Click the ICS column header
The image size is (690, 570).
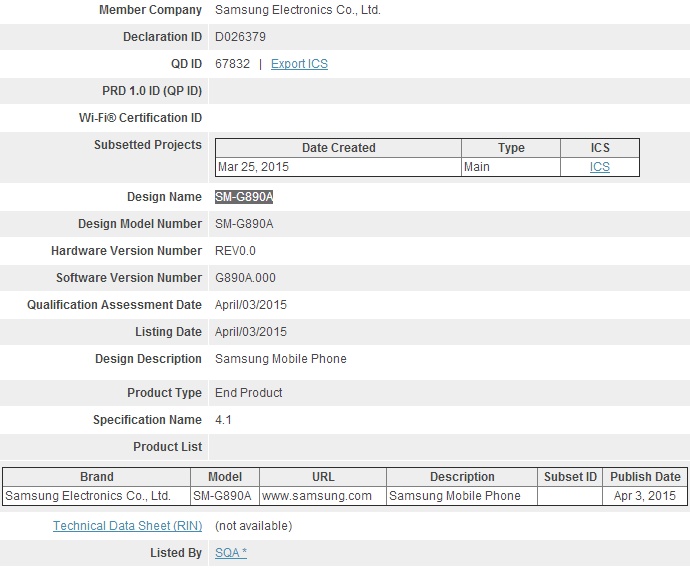pos(600,148)
